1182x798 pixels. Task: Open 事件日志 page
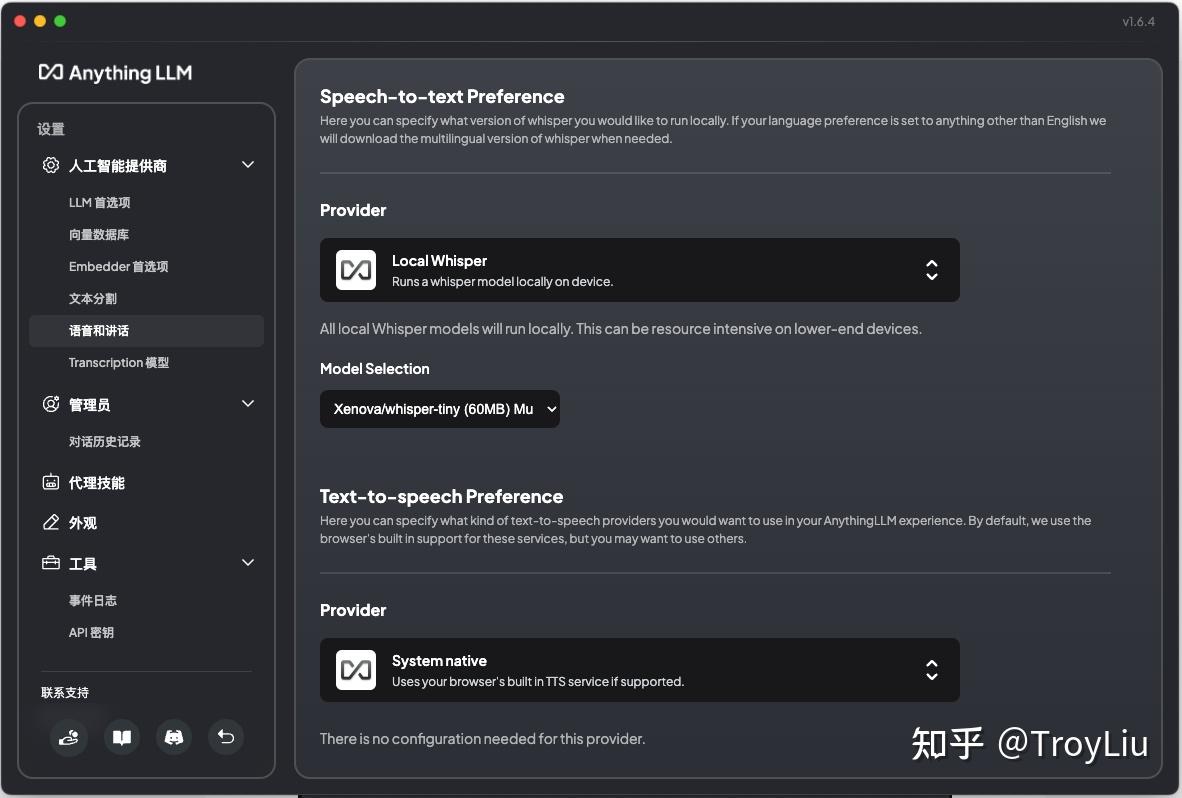[93, 601]
